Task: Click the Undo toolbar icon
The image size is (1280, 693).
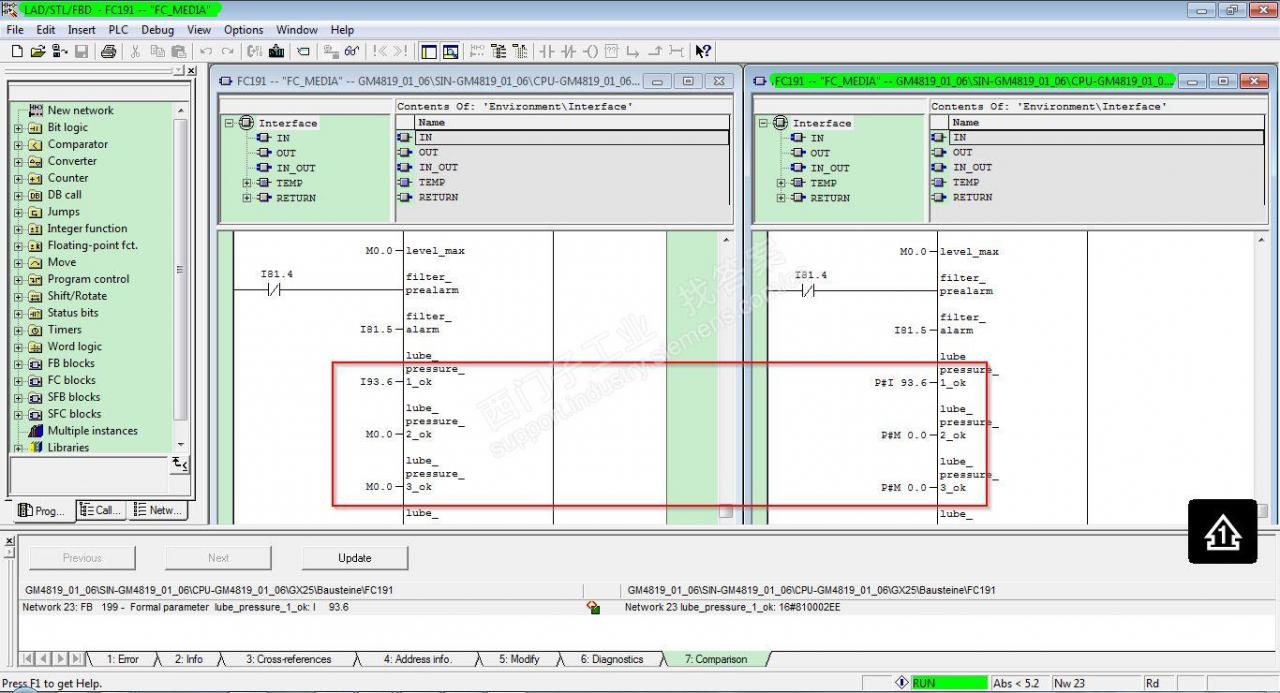Action: 206,51
